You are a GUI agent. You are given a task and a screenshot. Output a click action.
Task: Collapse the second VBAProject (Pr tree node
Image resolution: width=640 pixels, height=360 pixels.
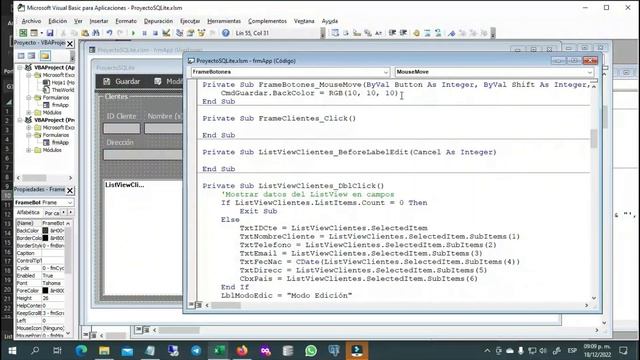[20, 120]
